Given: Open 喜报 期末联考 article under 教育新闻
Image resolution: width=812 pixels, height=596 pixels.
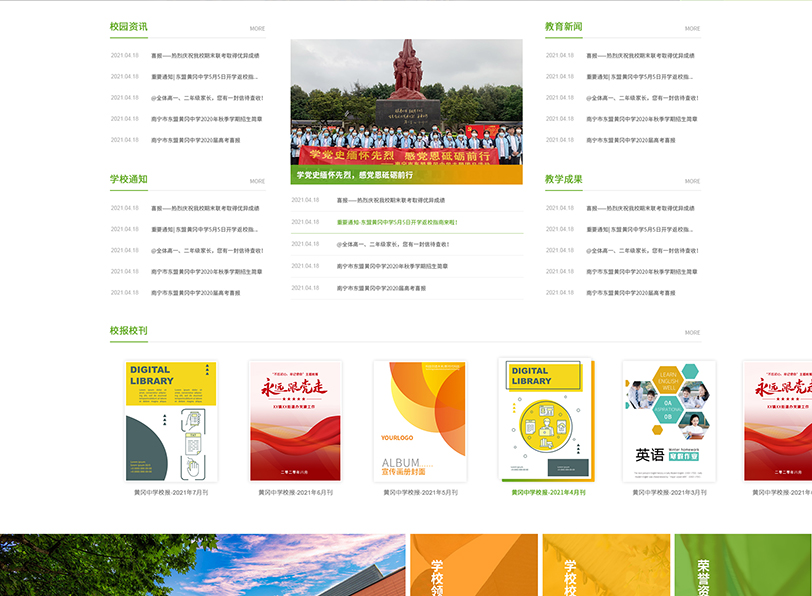Looking at the screenshot, I should (x=640, y=55).
